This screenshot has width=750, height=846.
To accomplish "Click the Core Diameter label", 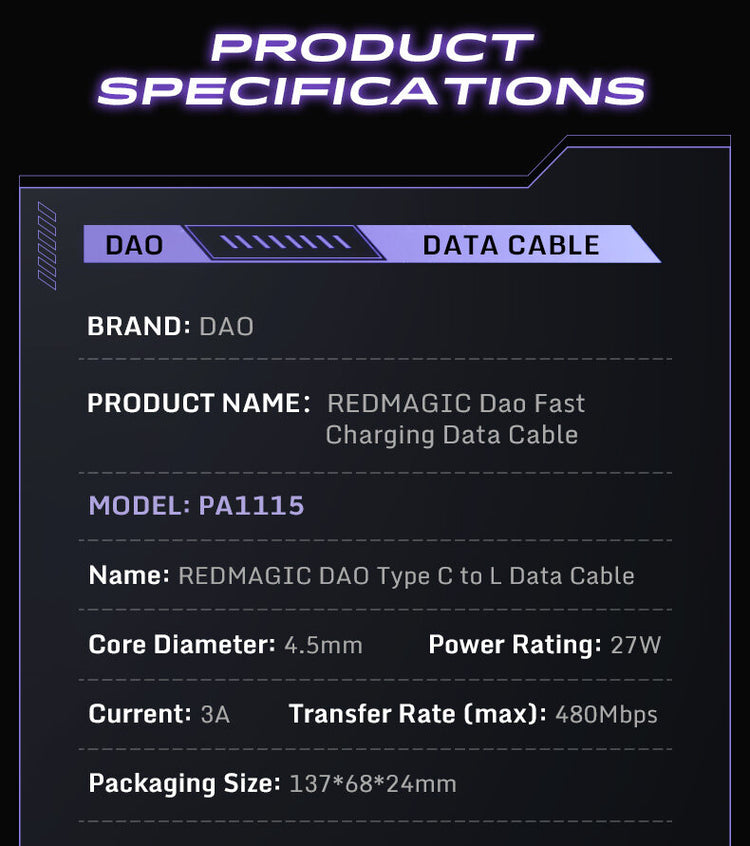I will tap(181, 644).
